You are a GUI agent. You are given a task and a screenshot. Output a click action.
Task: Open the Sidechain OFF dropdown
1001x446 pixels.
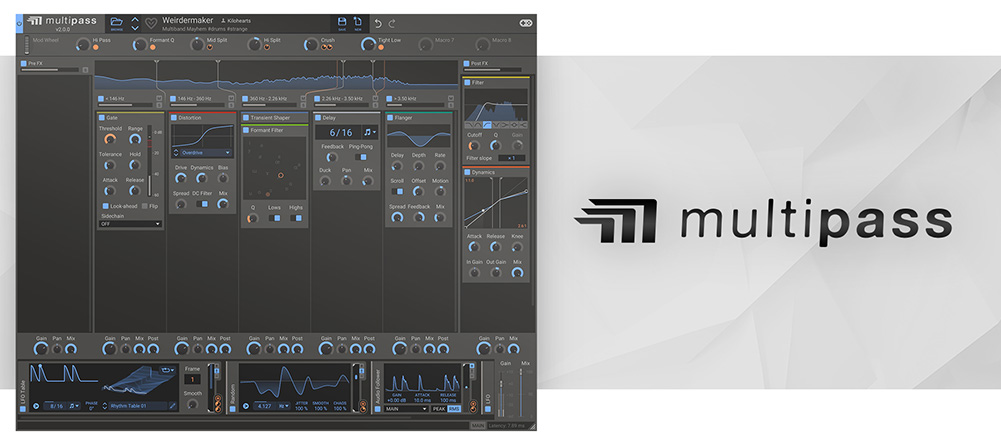point(129,224)
